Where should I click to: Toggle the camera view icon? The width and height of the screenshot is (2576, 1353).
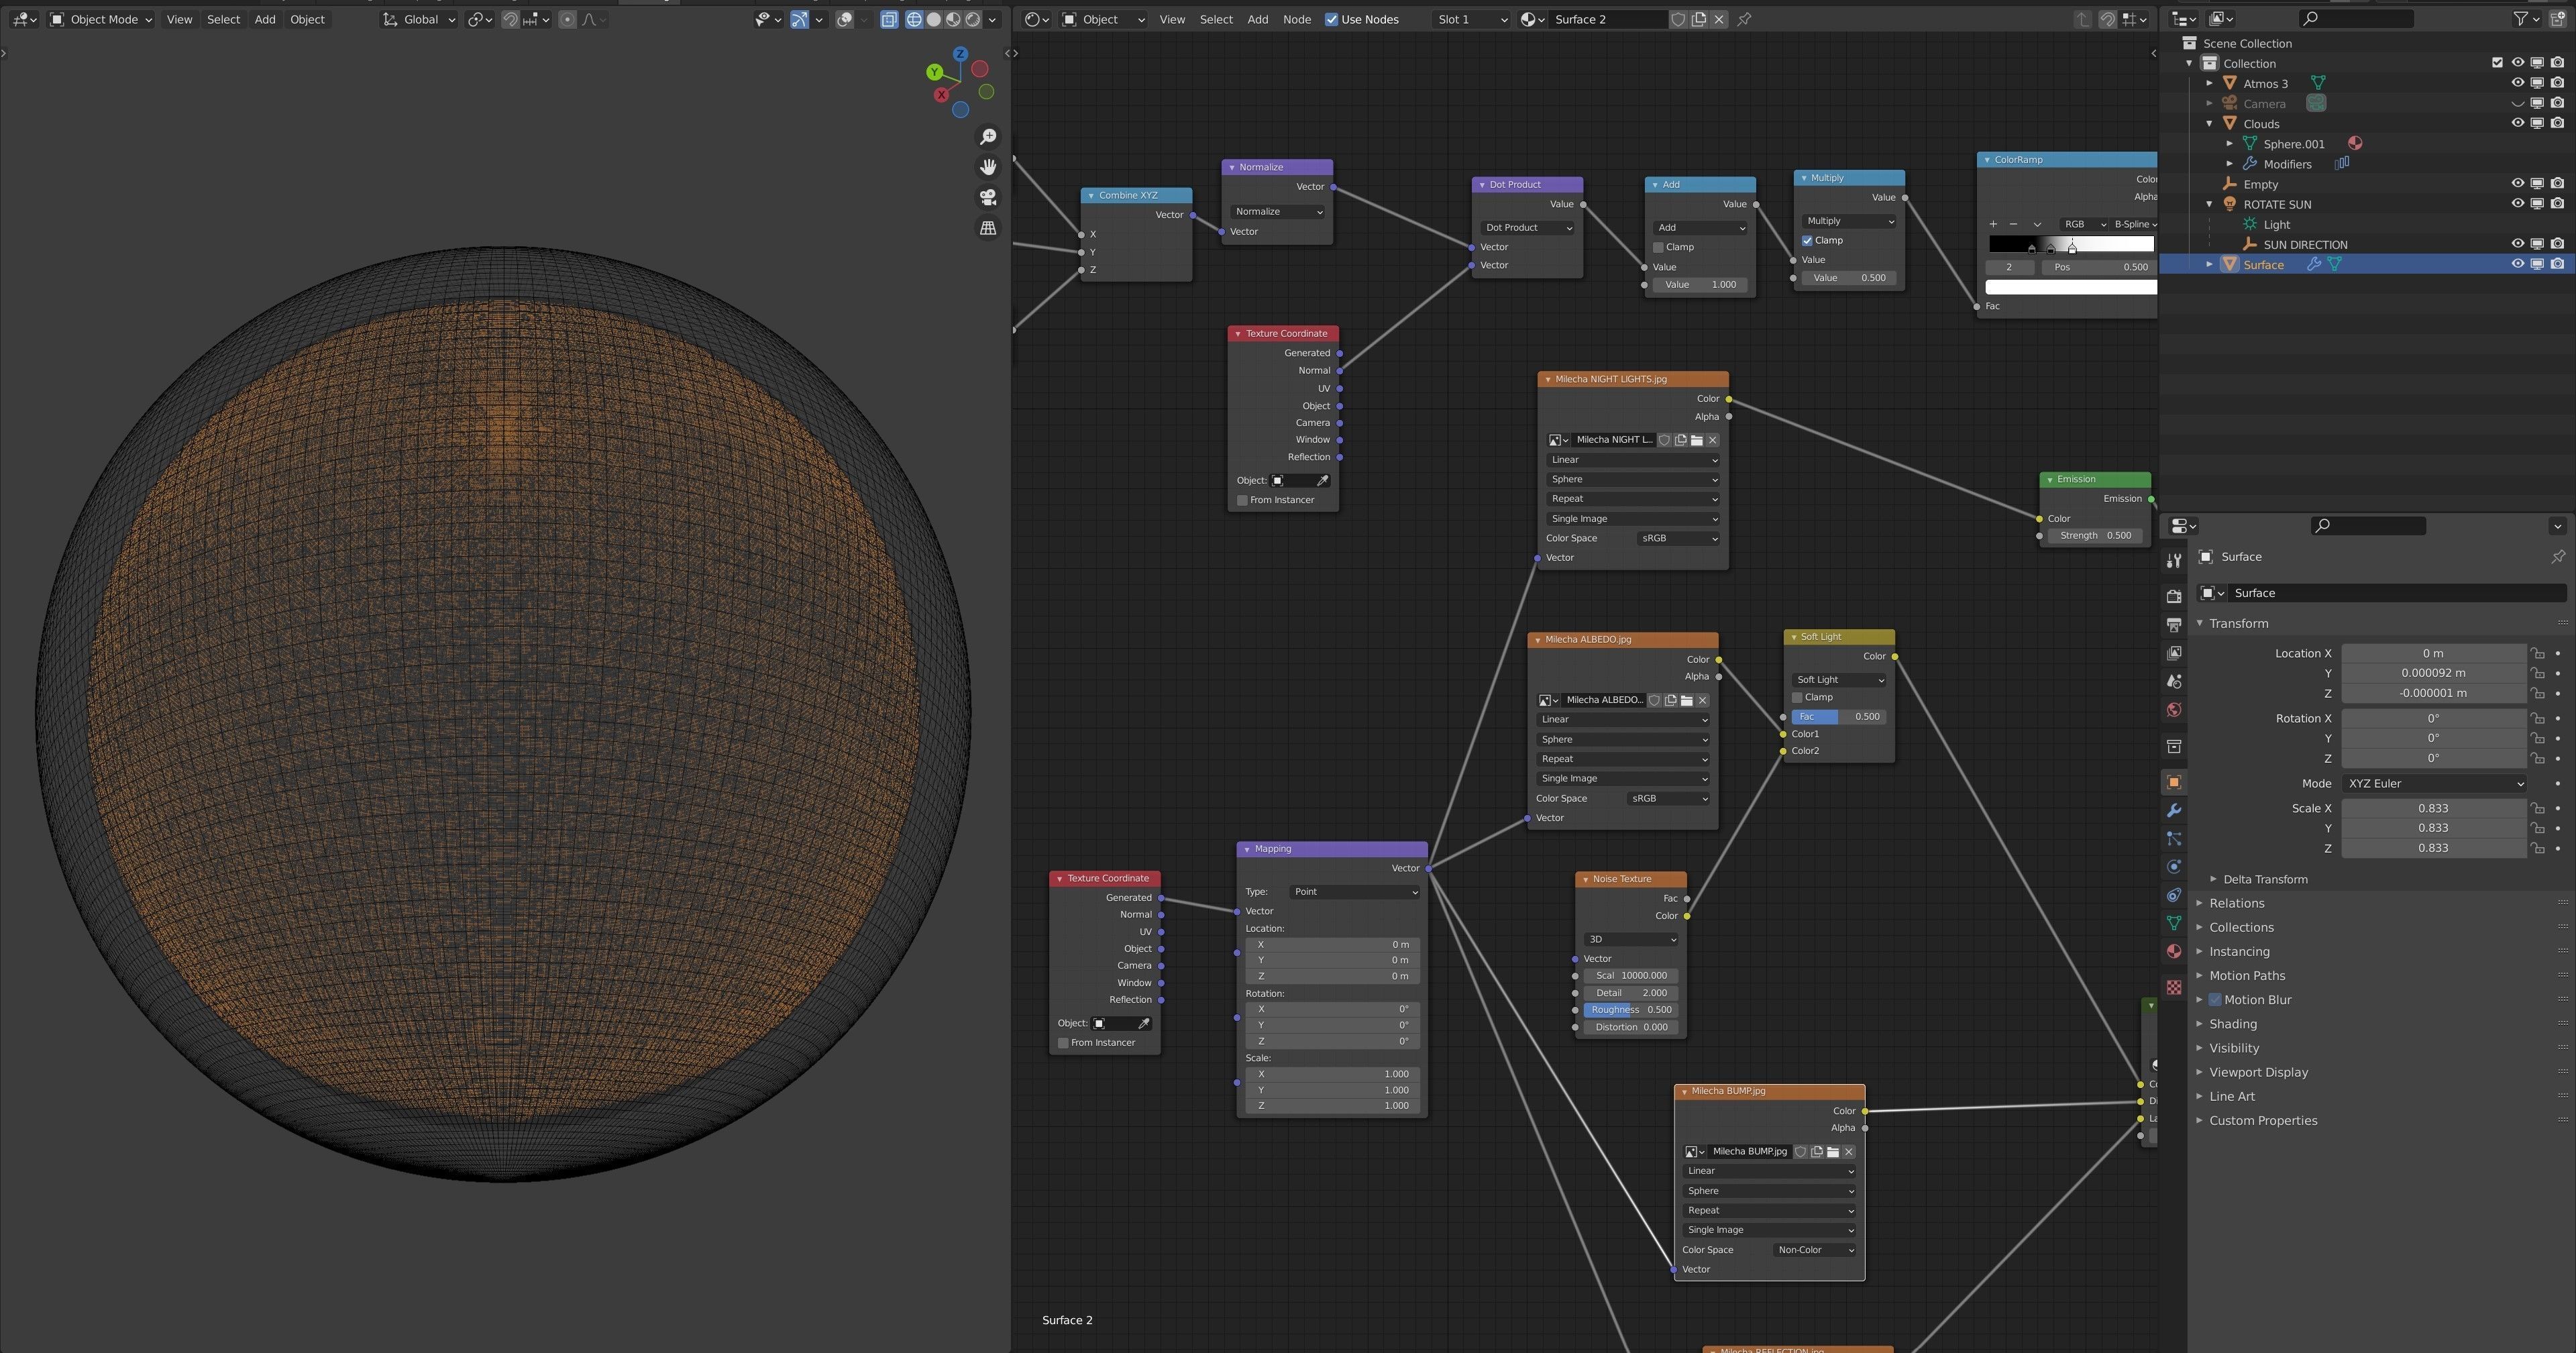[x=988, y=197]
